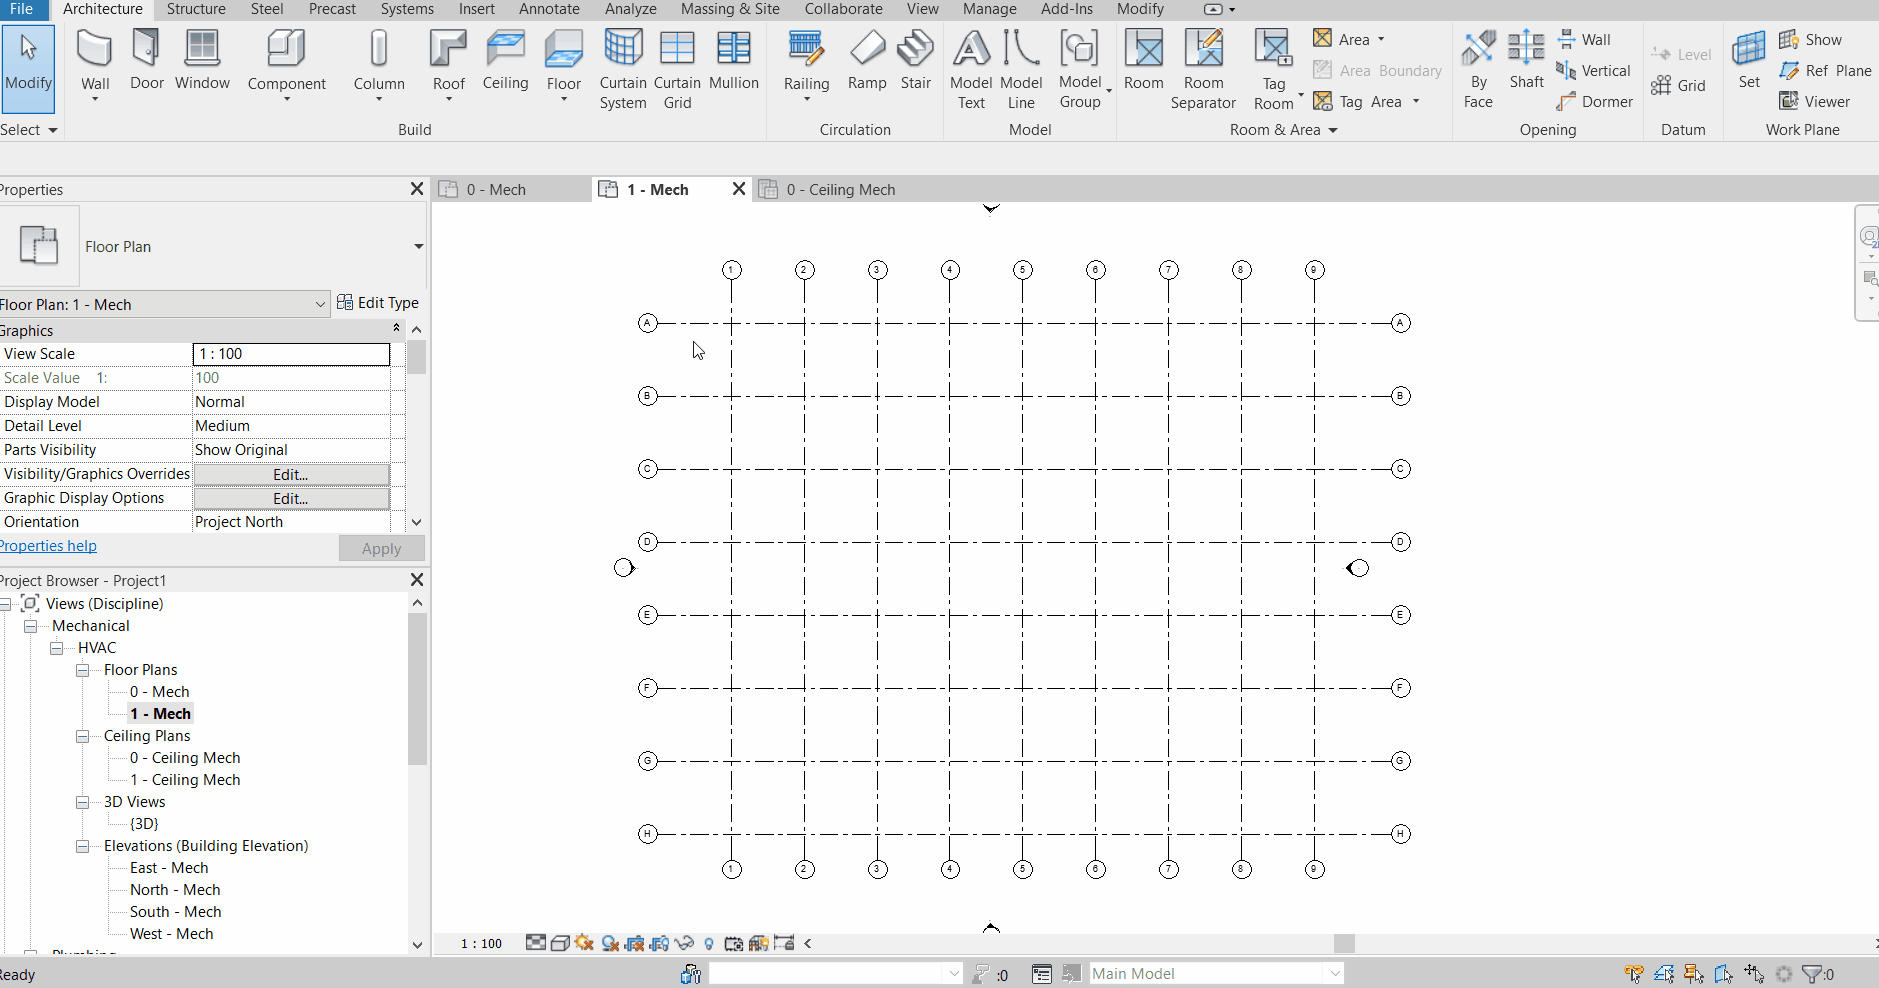
Task: Select Curtain Grid tool
Action: 677,69
